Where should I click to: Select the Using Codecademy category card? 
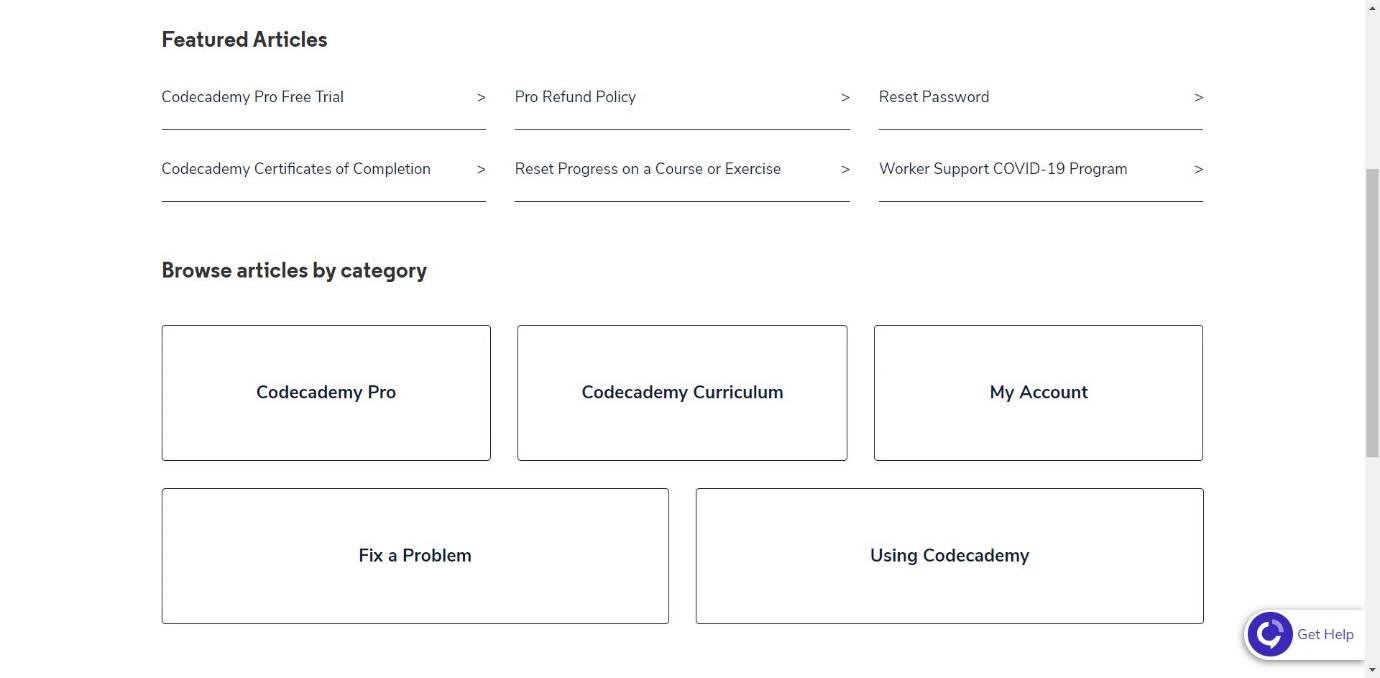(x=949, y=556)
